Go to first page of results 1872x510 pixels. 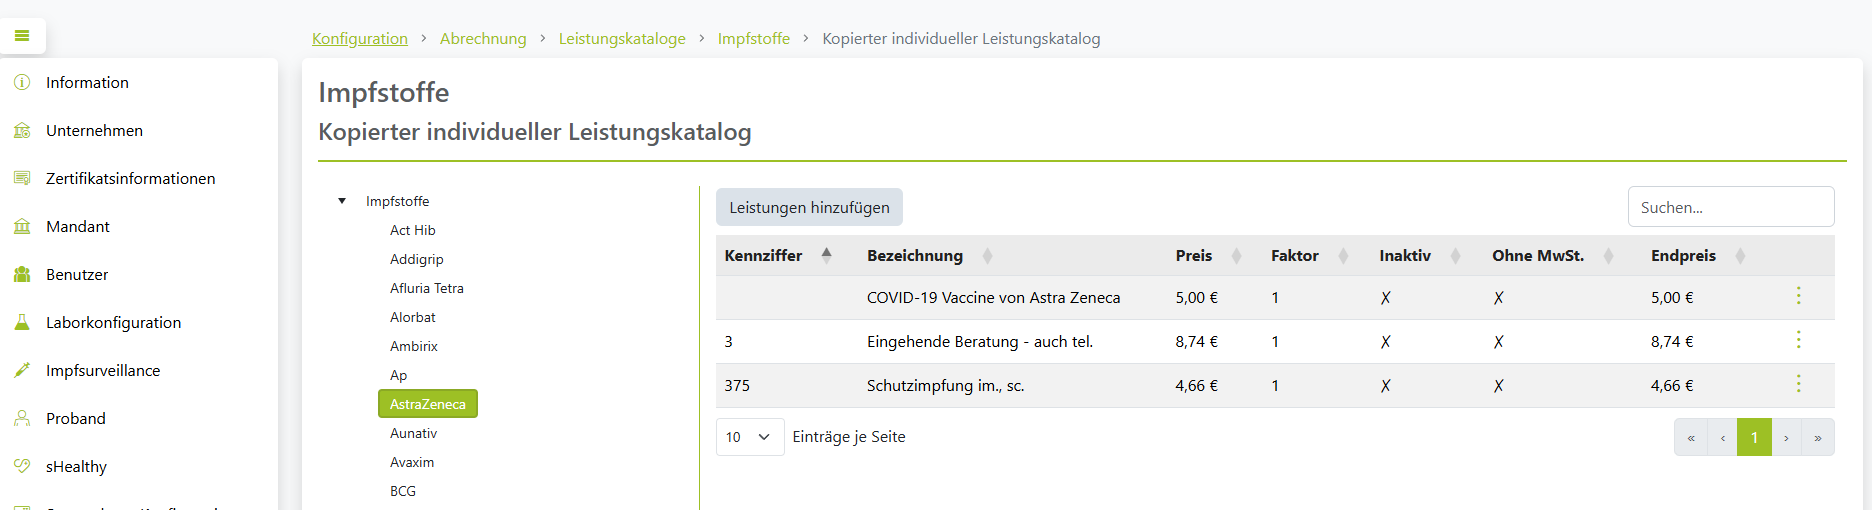tap(1691, 437)
